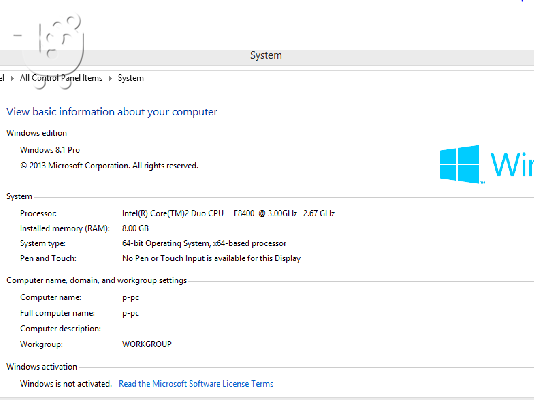Image resolution: width=534 pixels, height=400 pixels.
Task: Open the Microsoft Software License Terms link
Action: tap(196, 384)
